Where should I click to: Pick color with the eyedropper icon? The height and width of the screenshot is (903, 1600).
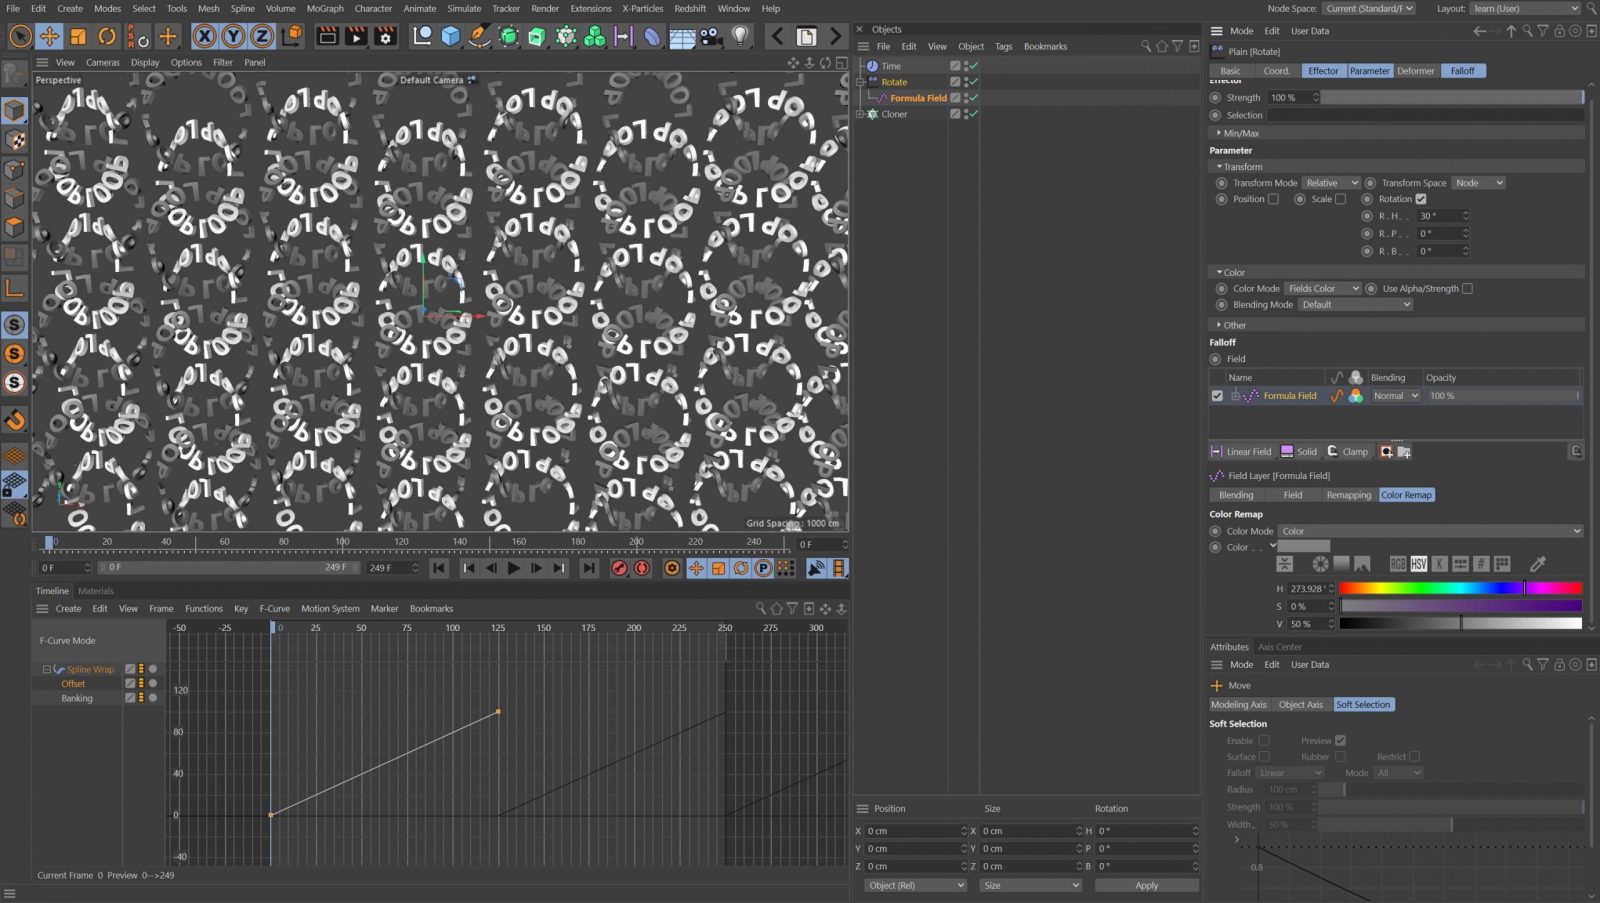pyautogui.click(x=1538, y=564)
